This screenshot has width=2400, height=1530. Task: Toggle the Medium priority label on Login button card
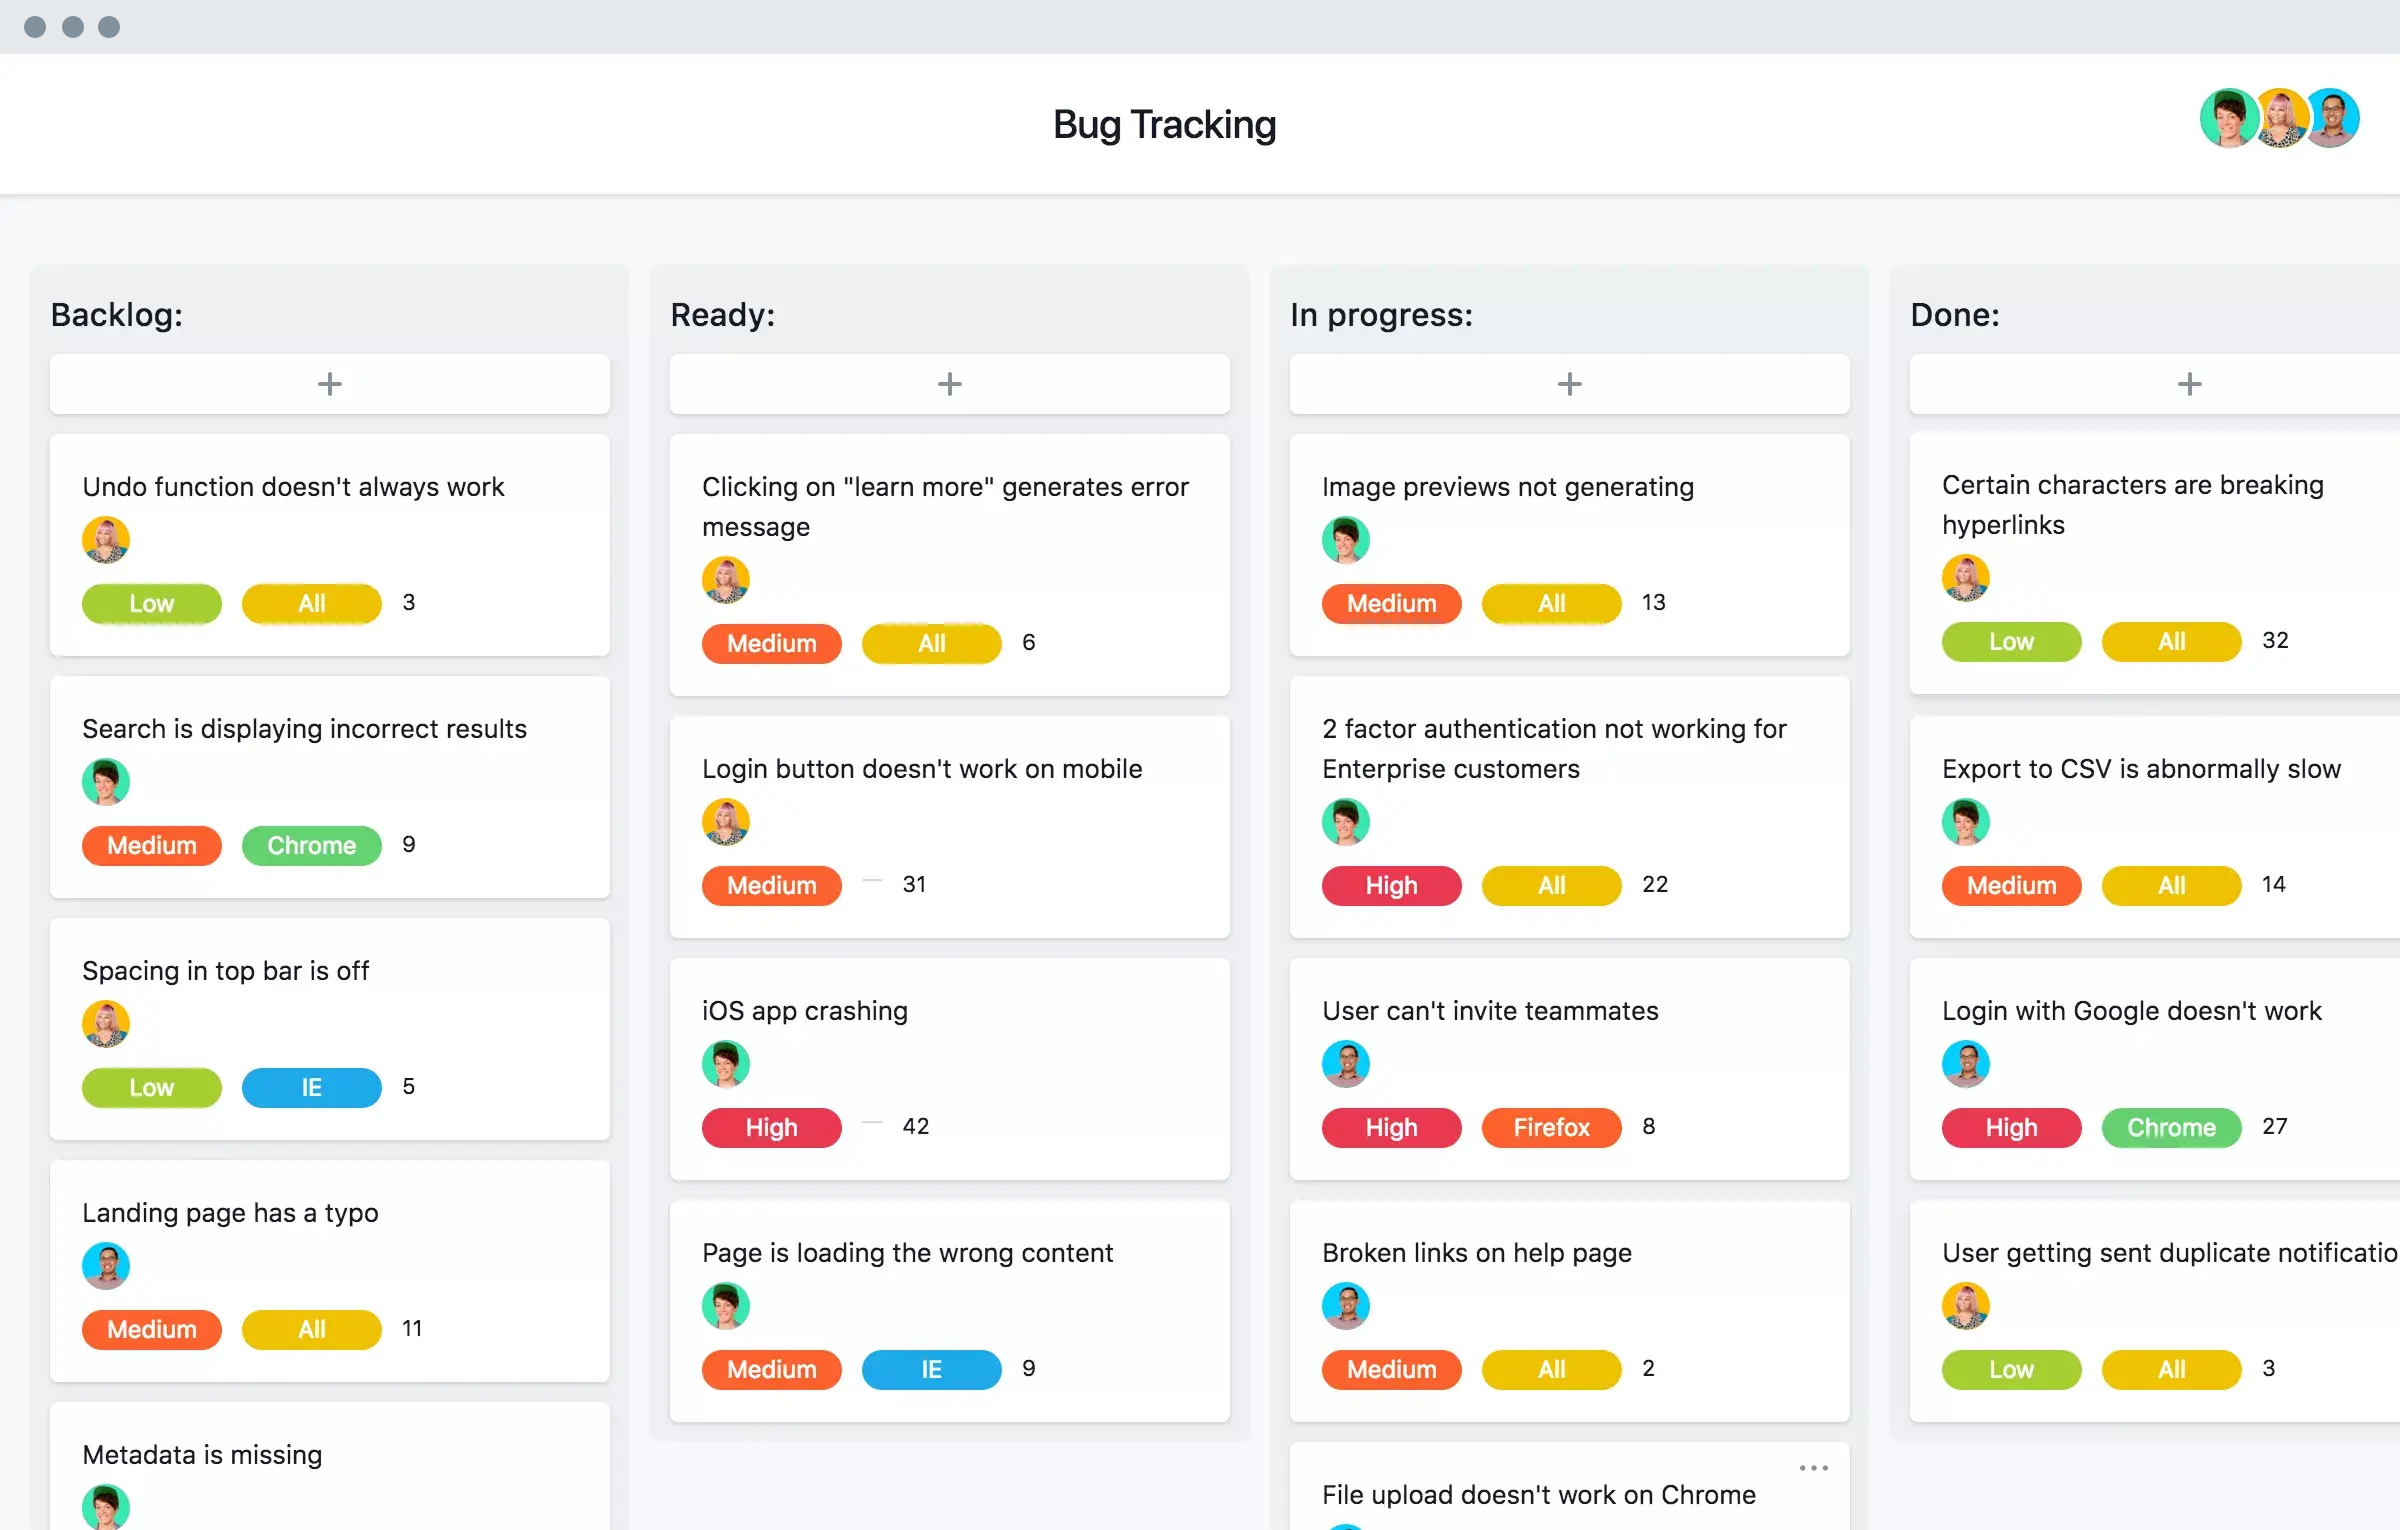(x=770, y=883)
